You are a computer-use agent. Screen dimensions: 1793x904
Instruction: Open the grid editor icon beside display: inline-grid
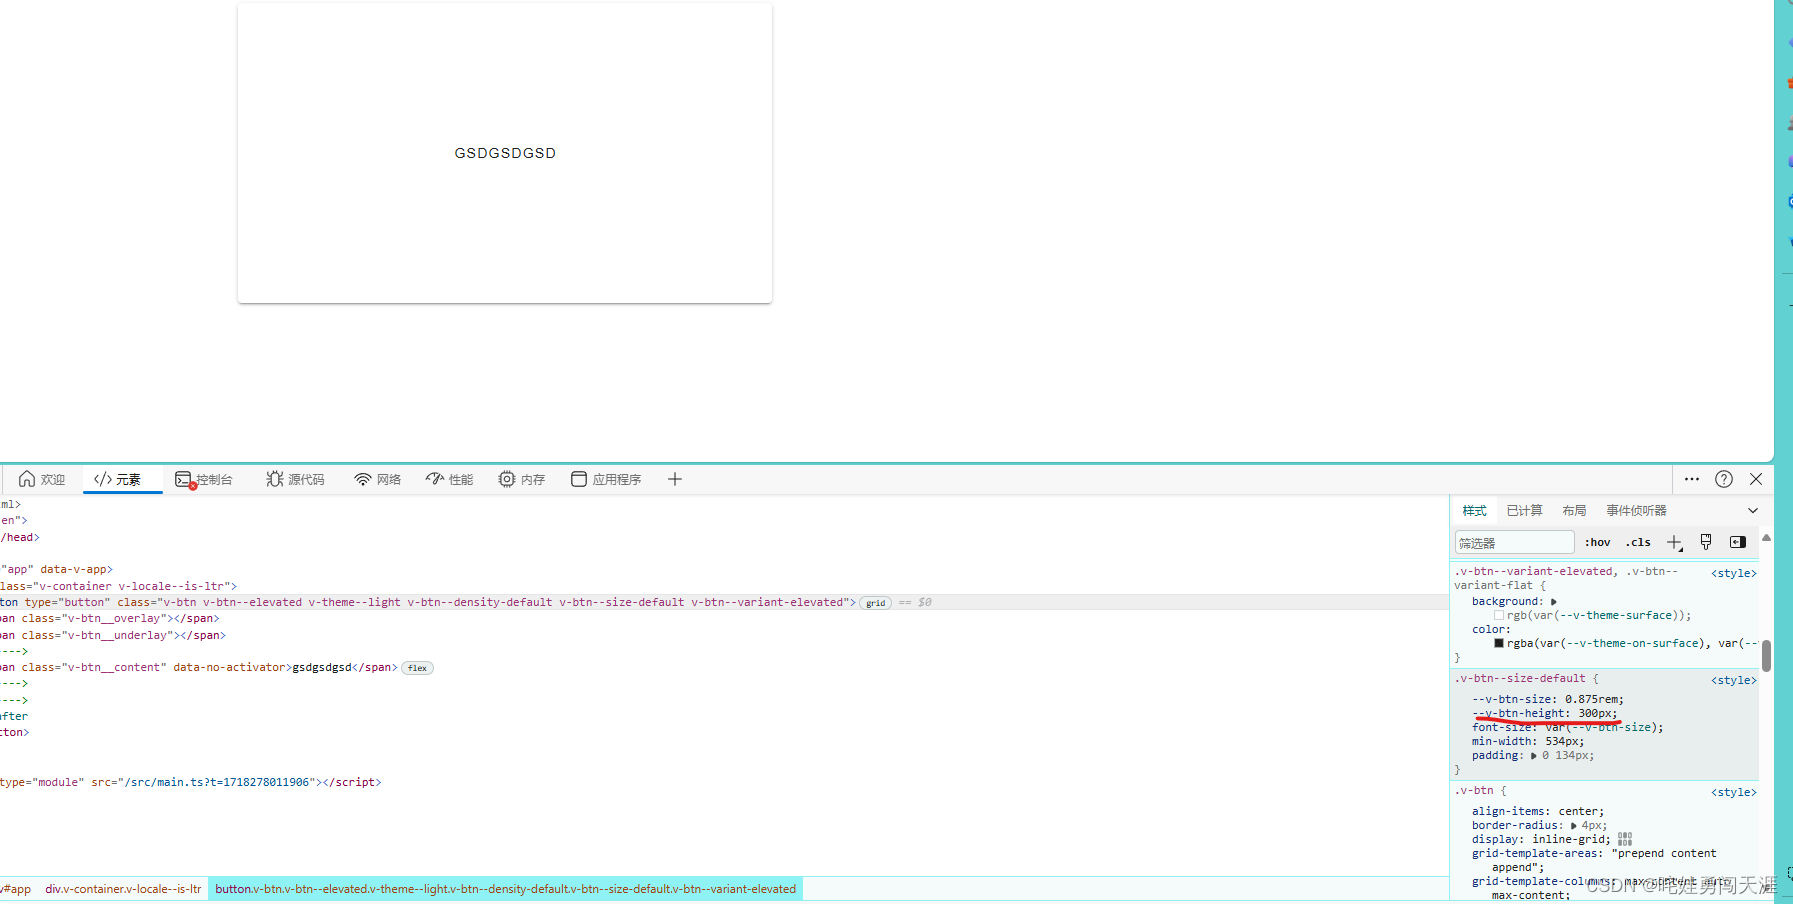pyautogui.click(x=1625, y=839)
